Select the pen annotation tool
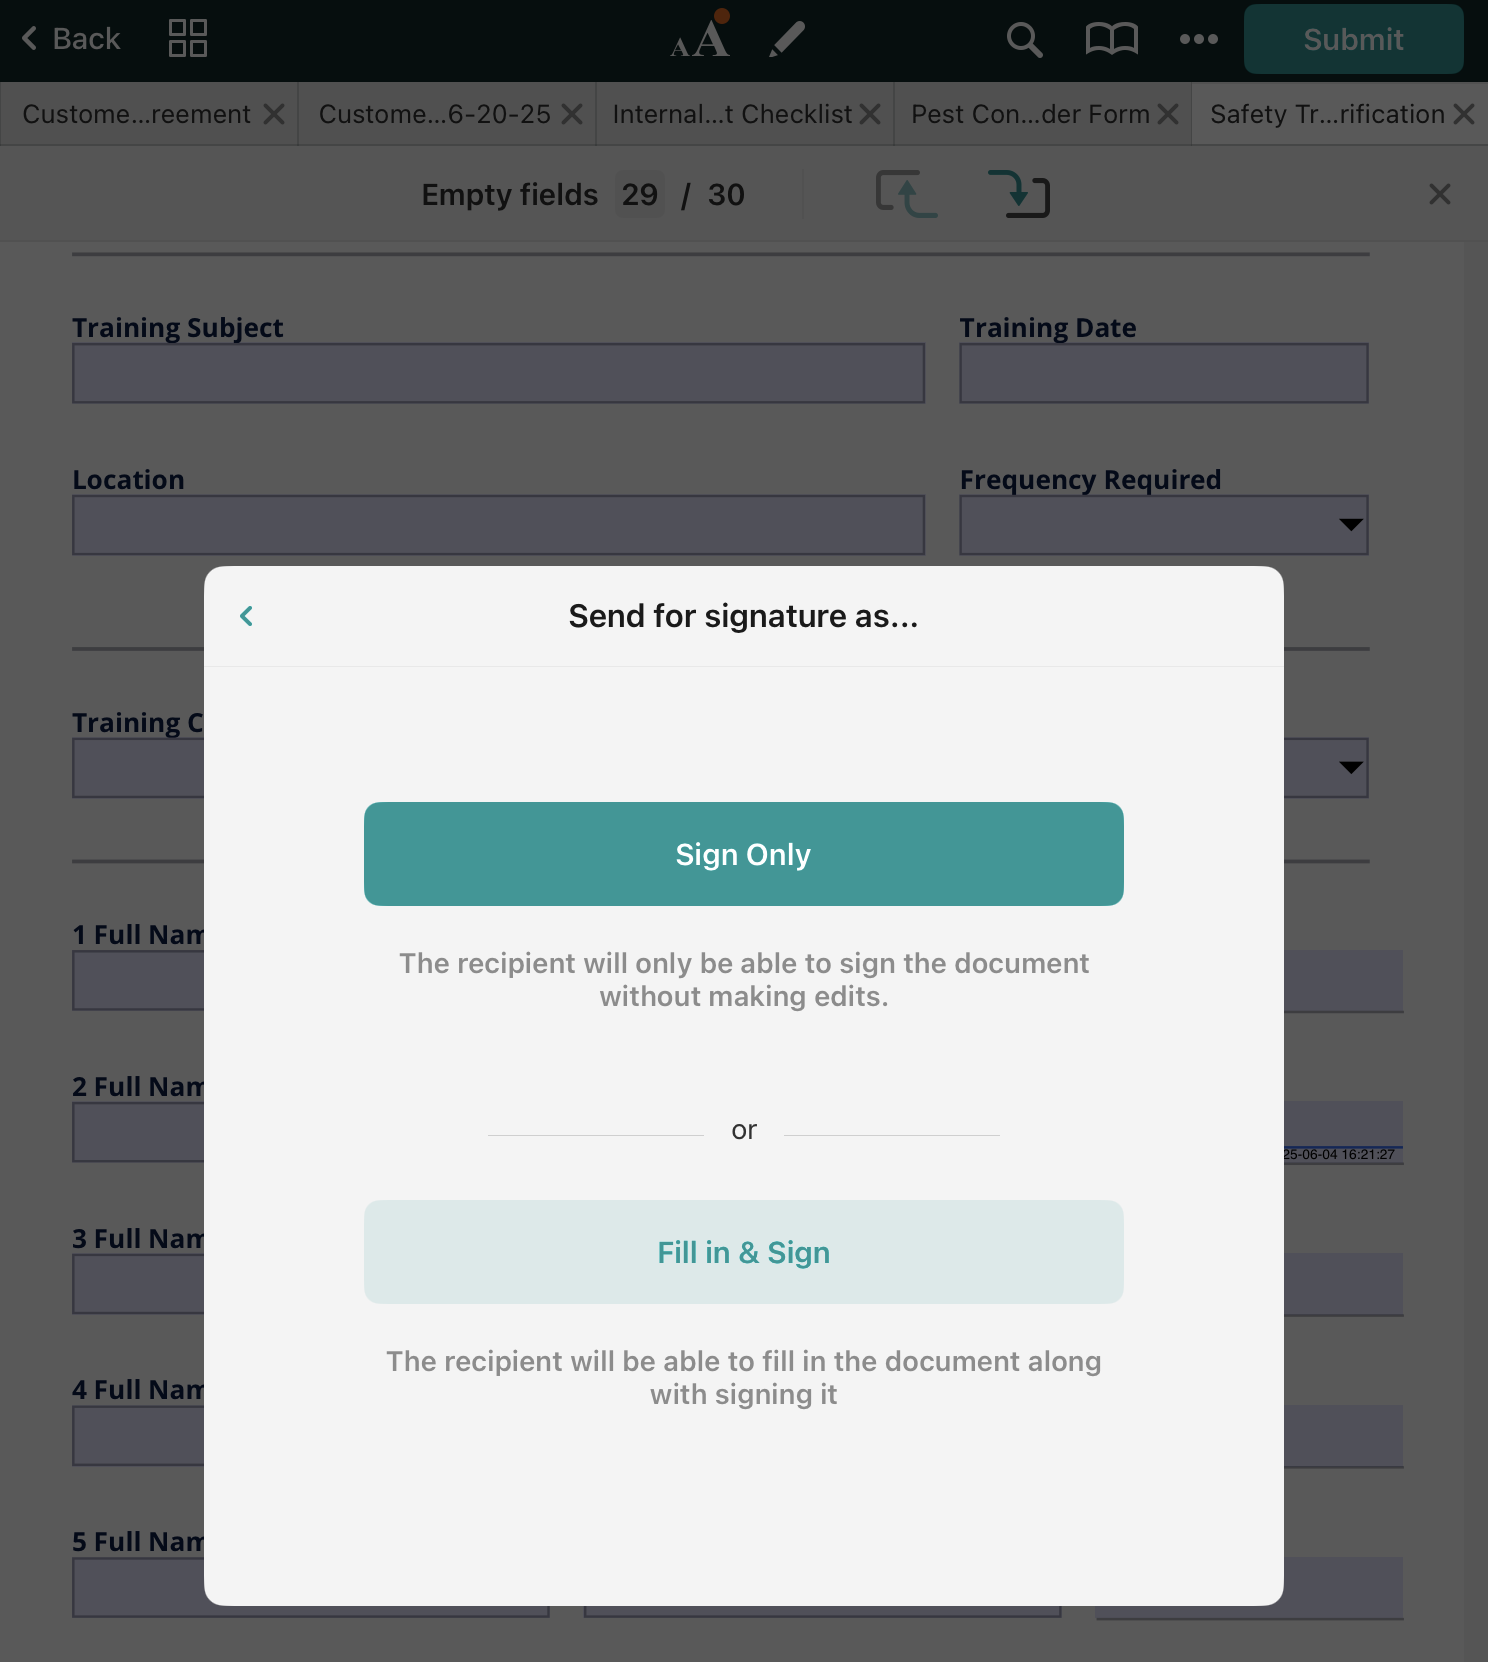This screenshot has height=1662, width=1488. (787, 39)
